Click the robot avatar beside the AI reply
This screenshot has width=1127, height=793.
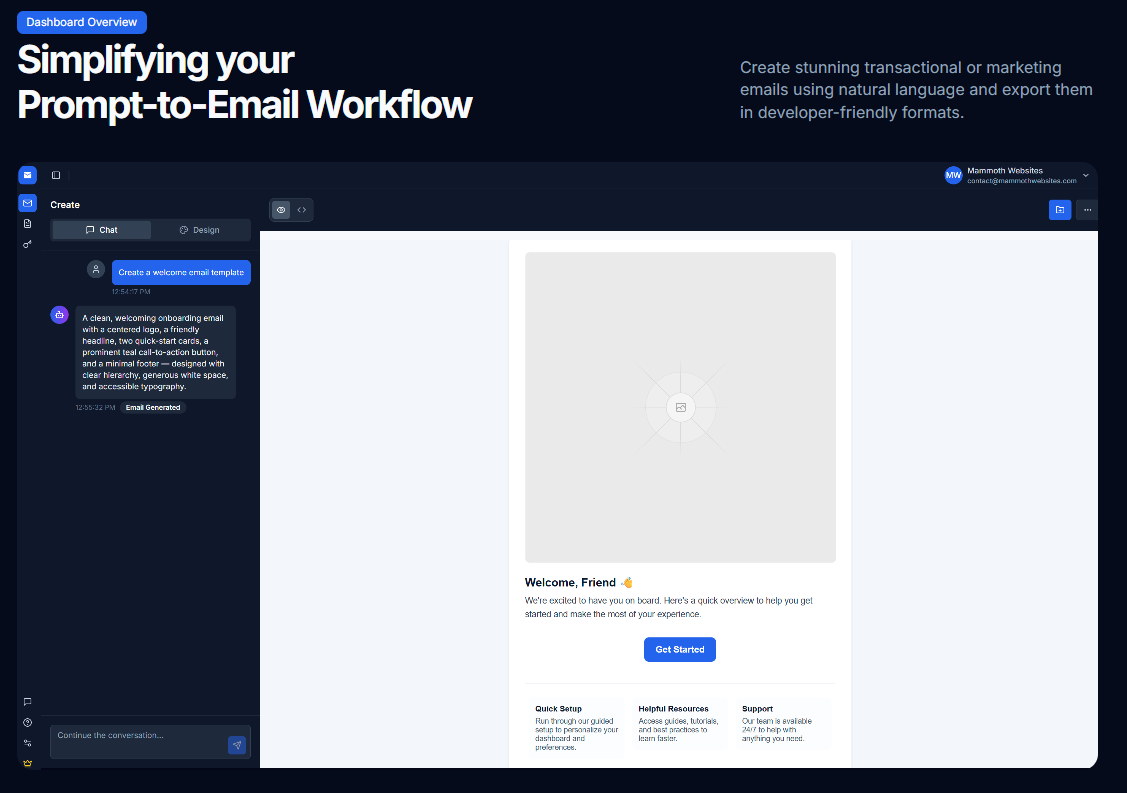[x=59, y=314]
